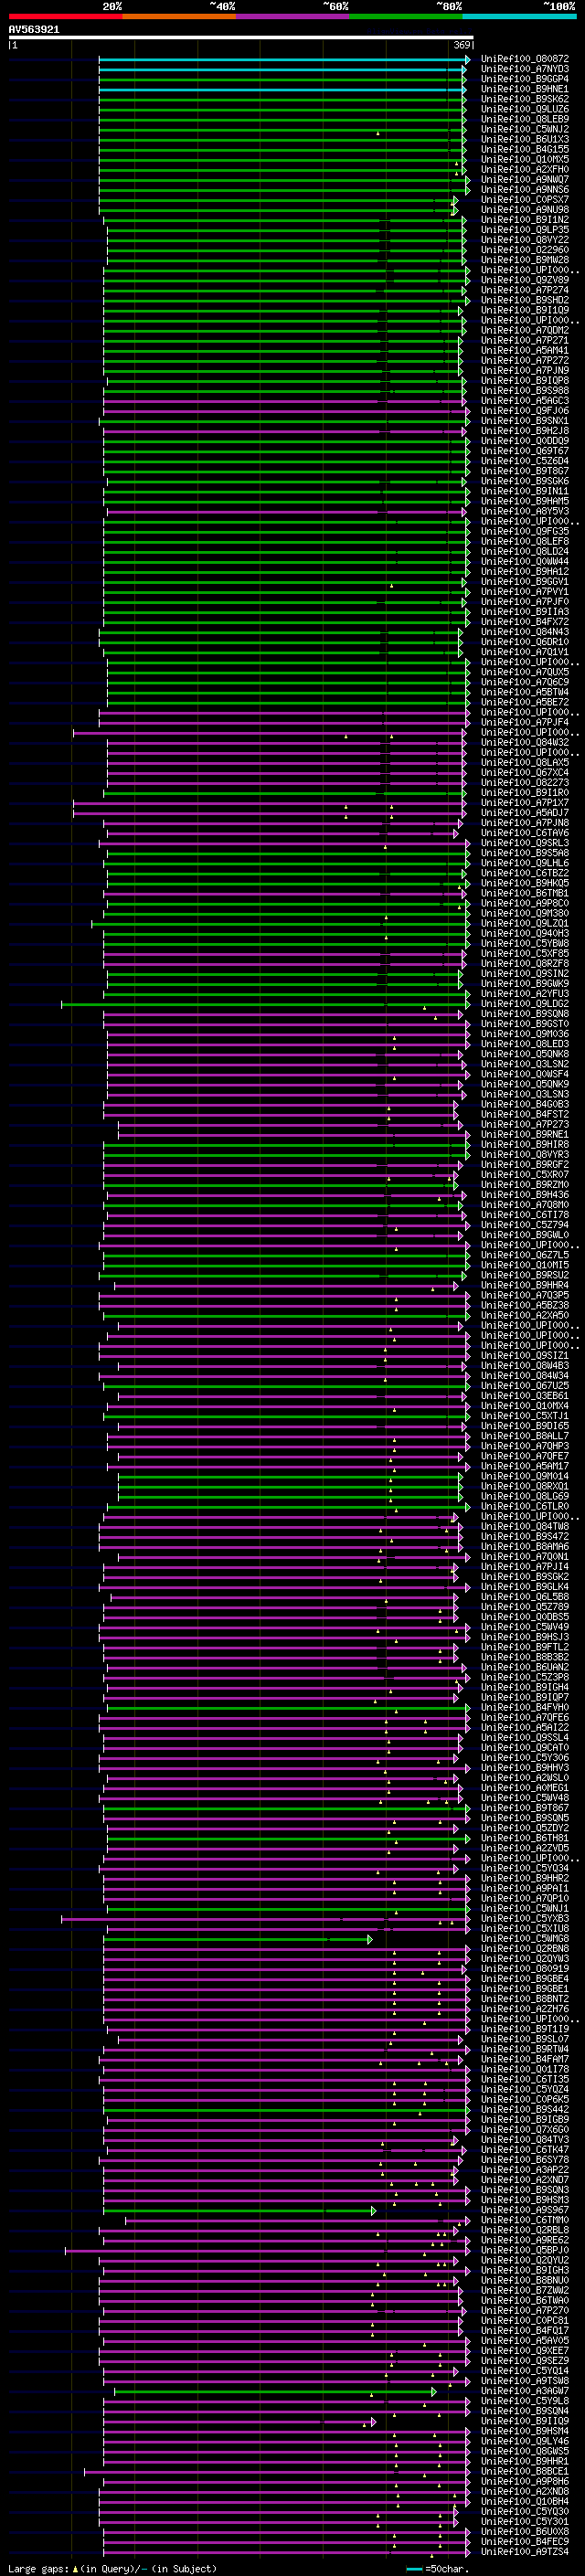Open hit UniRef100_B9GGP4
The width and height of the screenshot is (585, 2576).
(525, 79)
